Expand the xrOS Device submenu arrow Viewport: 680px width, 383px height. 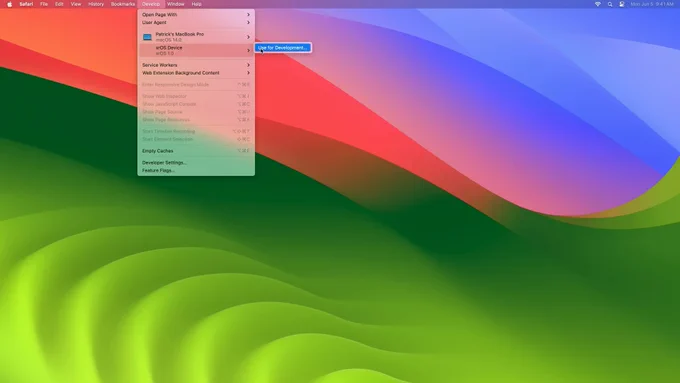click(248, 50)
